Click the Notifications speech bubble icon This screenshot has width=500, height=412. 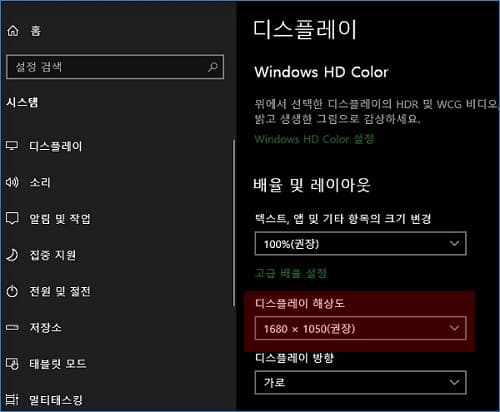(12, 218)
